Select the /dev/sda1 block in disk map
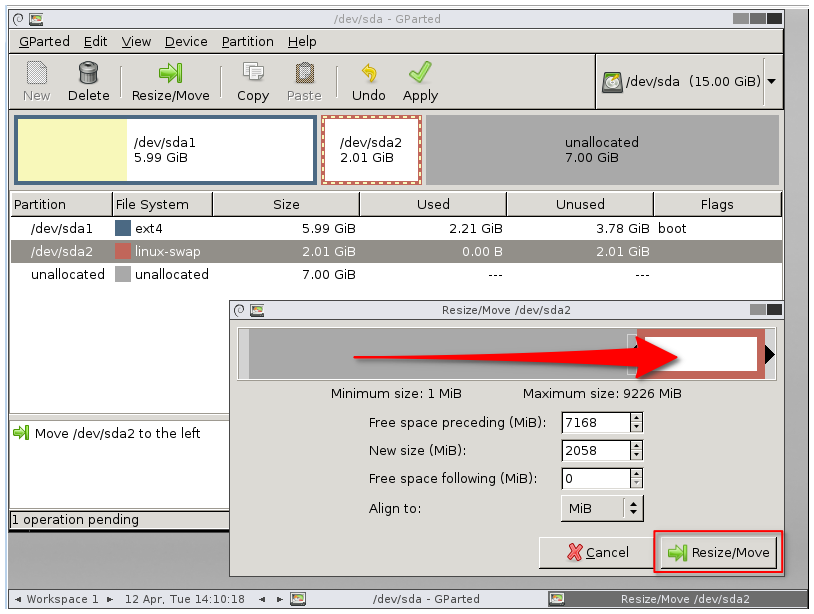 (166, 150)
